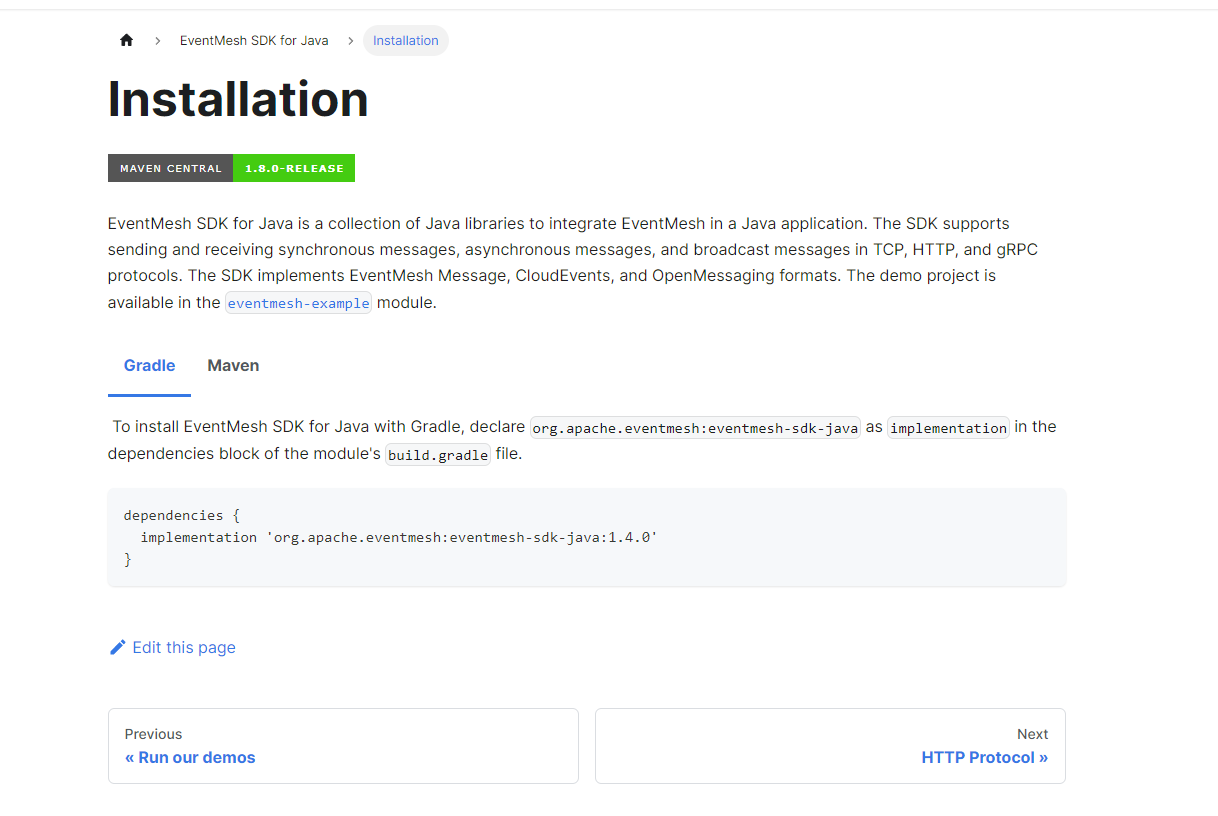Click the 1.8.0-RELEASE green badge label
Screen dimensions: 1218x816
pos(294,168)
